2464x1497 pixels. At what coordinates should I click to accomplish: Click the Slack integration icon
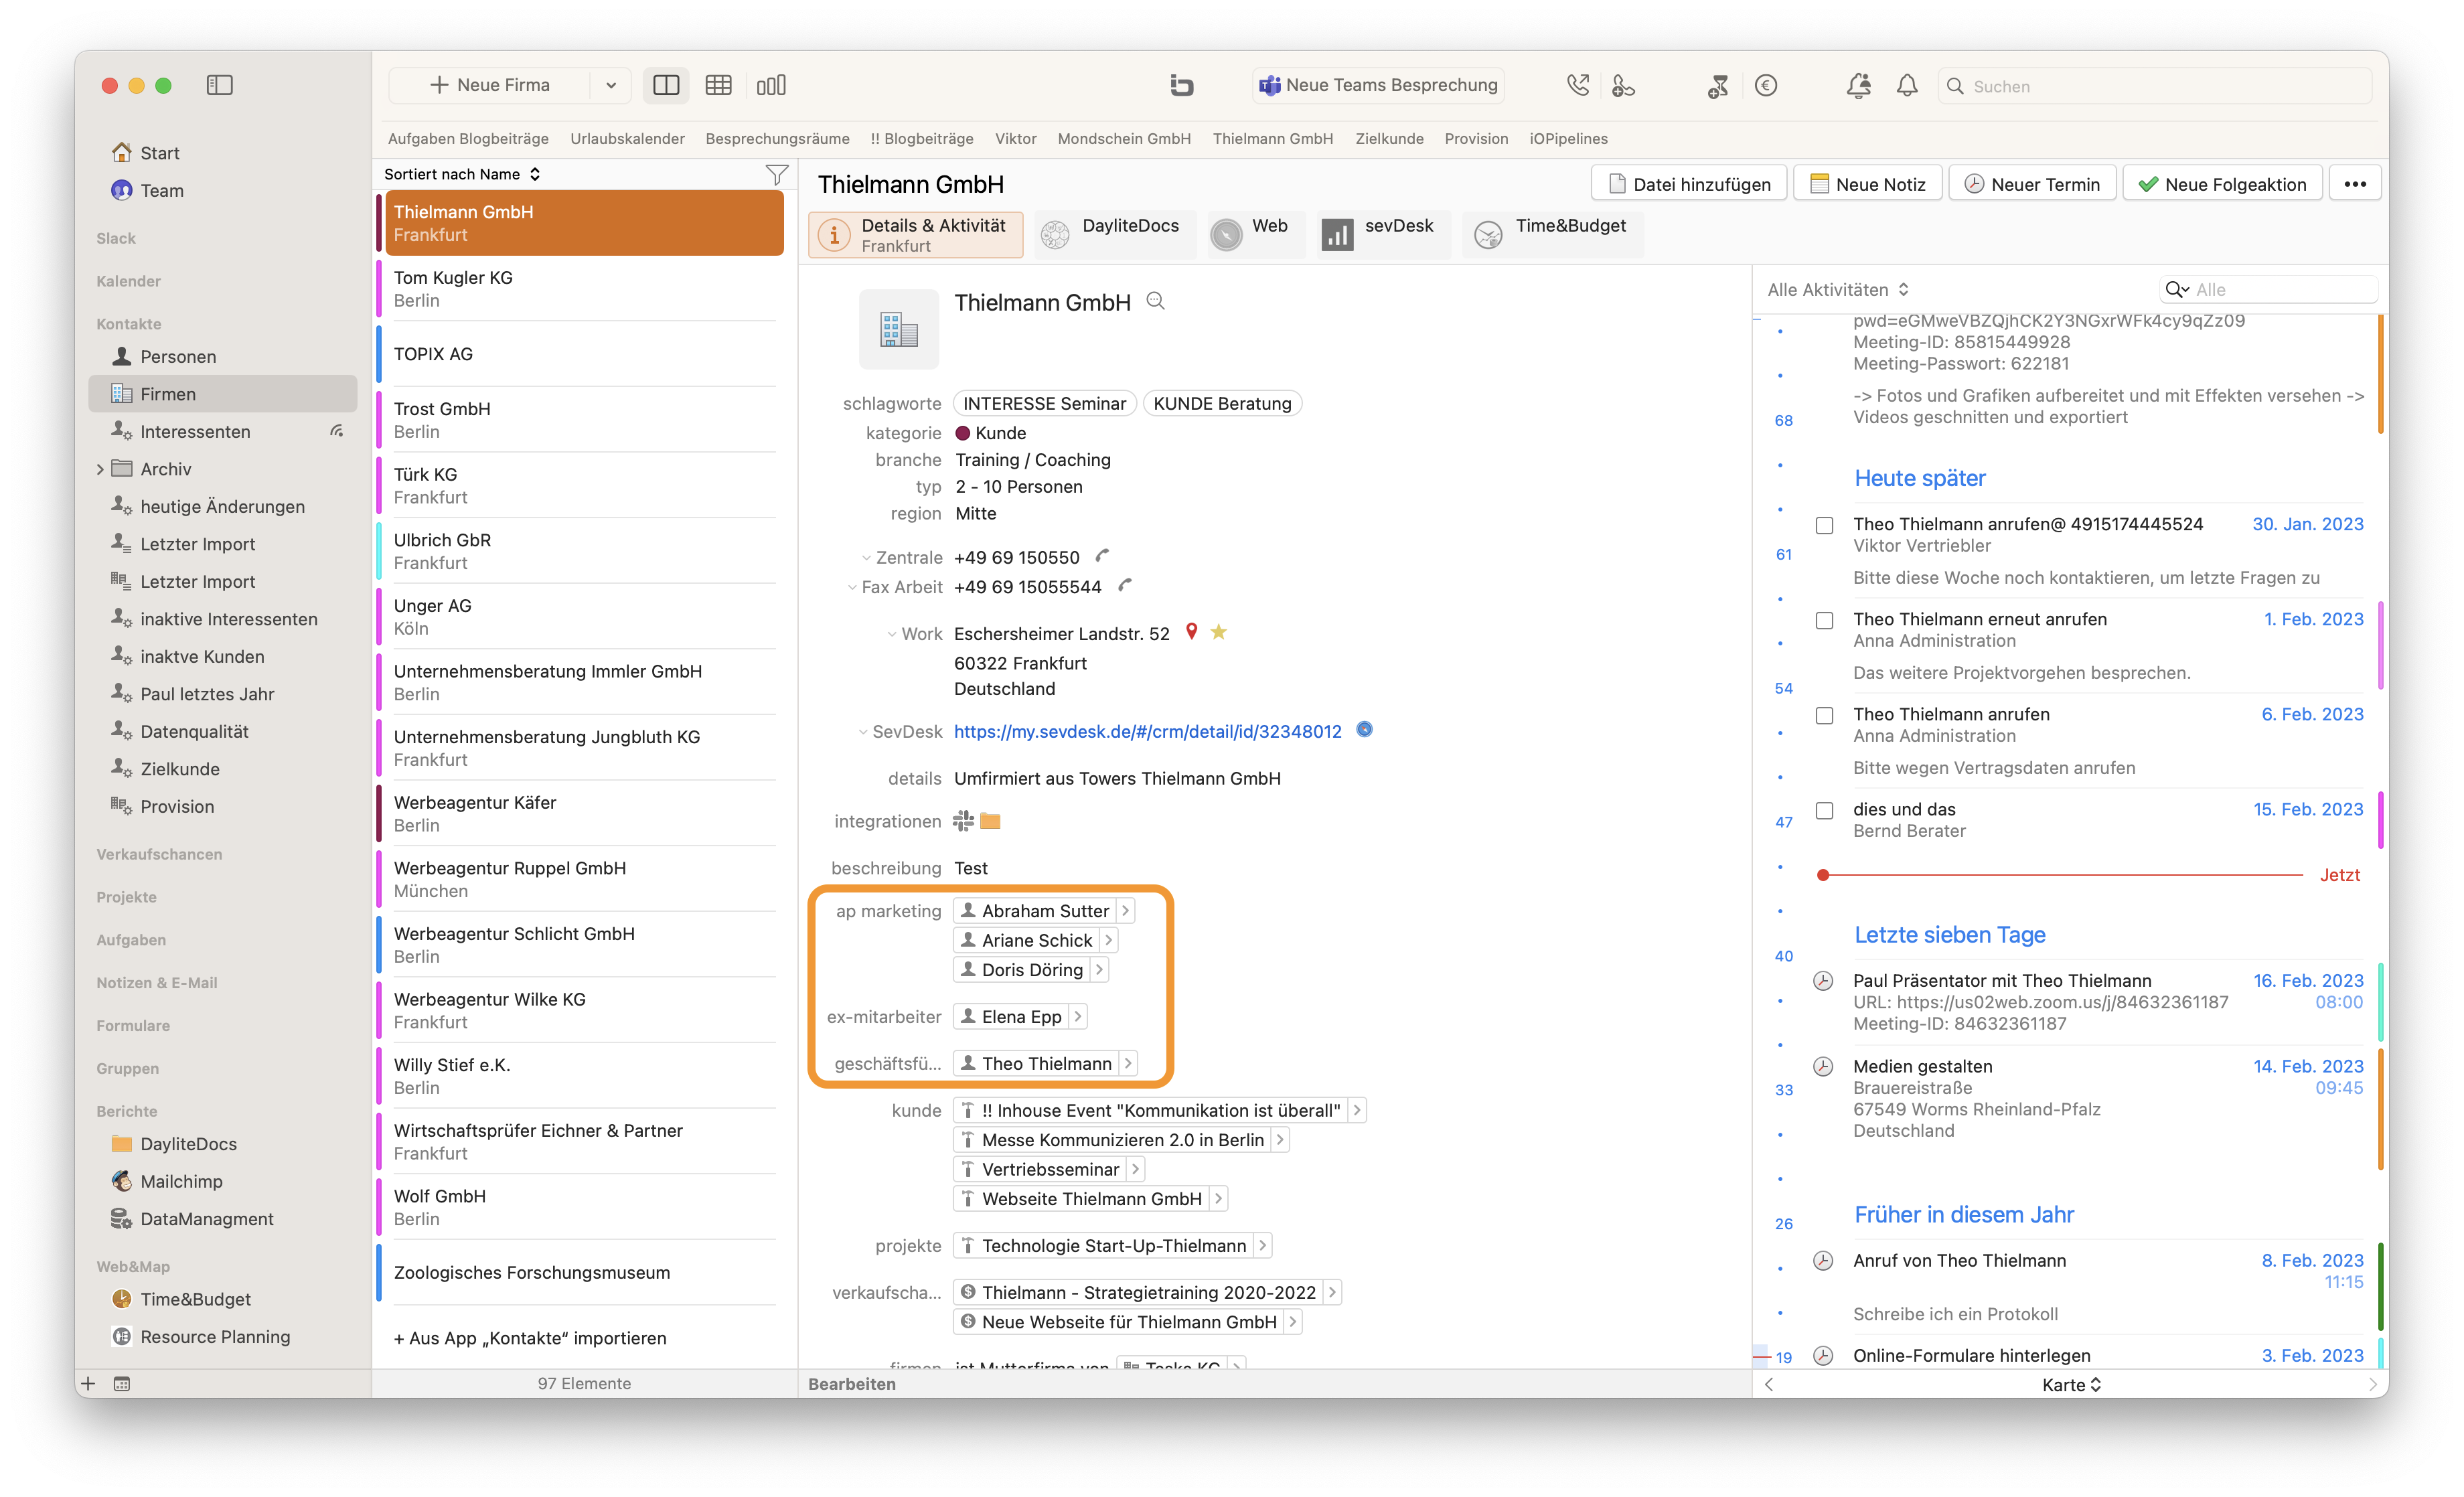click(x=963, y=820)
